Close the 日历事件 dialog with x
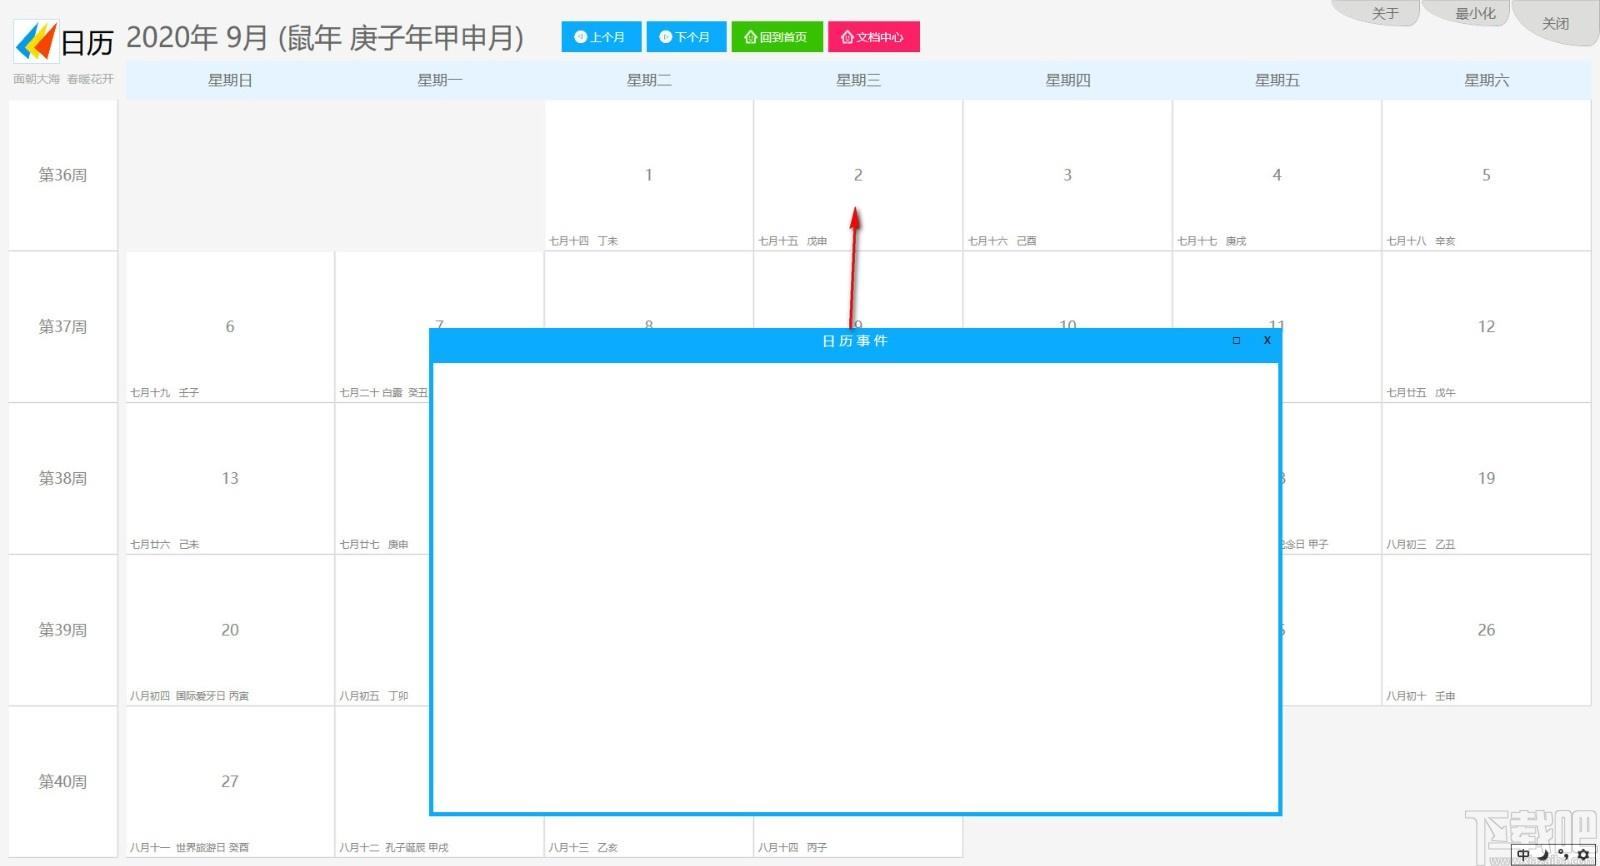The height and width of the screenshot is (866, 1600). [x=1267, y=340]
